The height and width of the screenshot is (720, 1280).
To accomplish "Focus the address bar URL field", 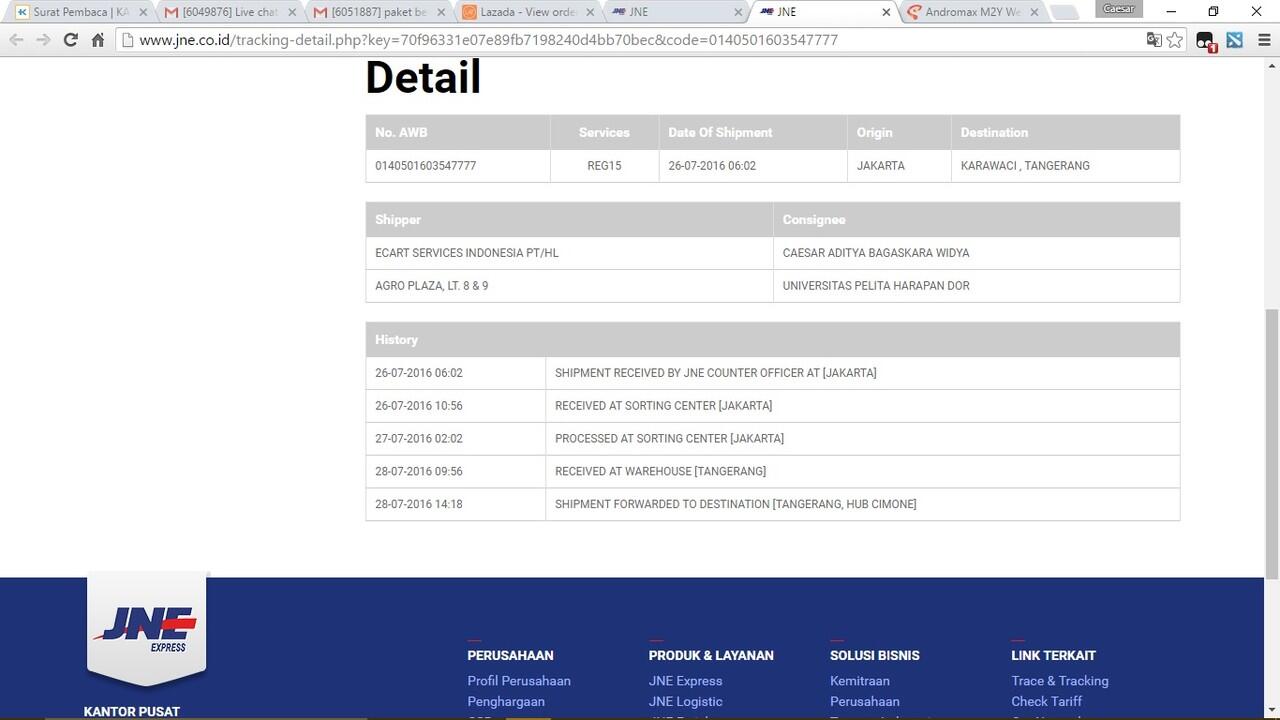I will (x=640, y=40).
